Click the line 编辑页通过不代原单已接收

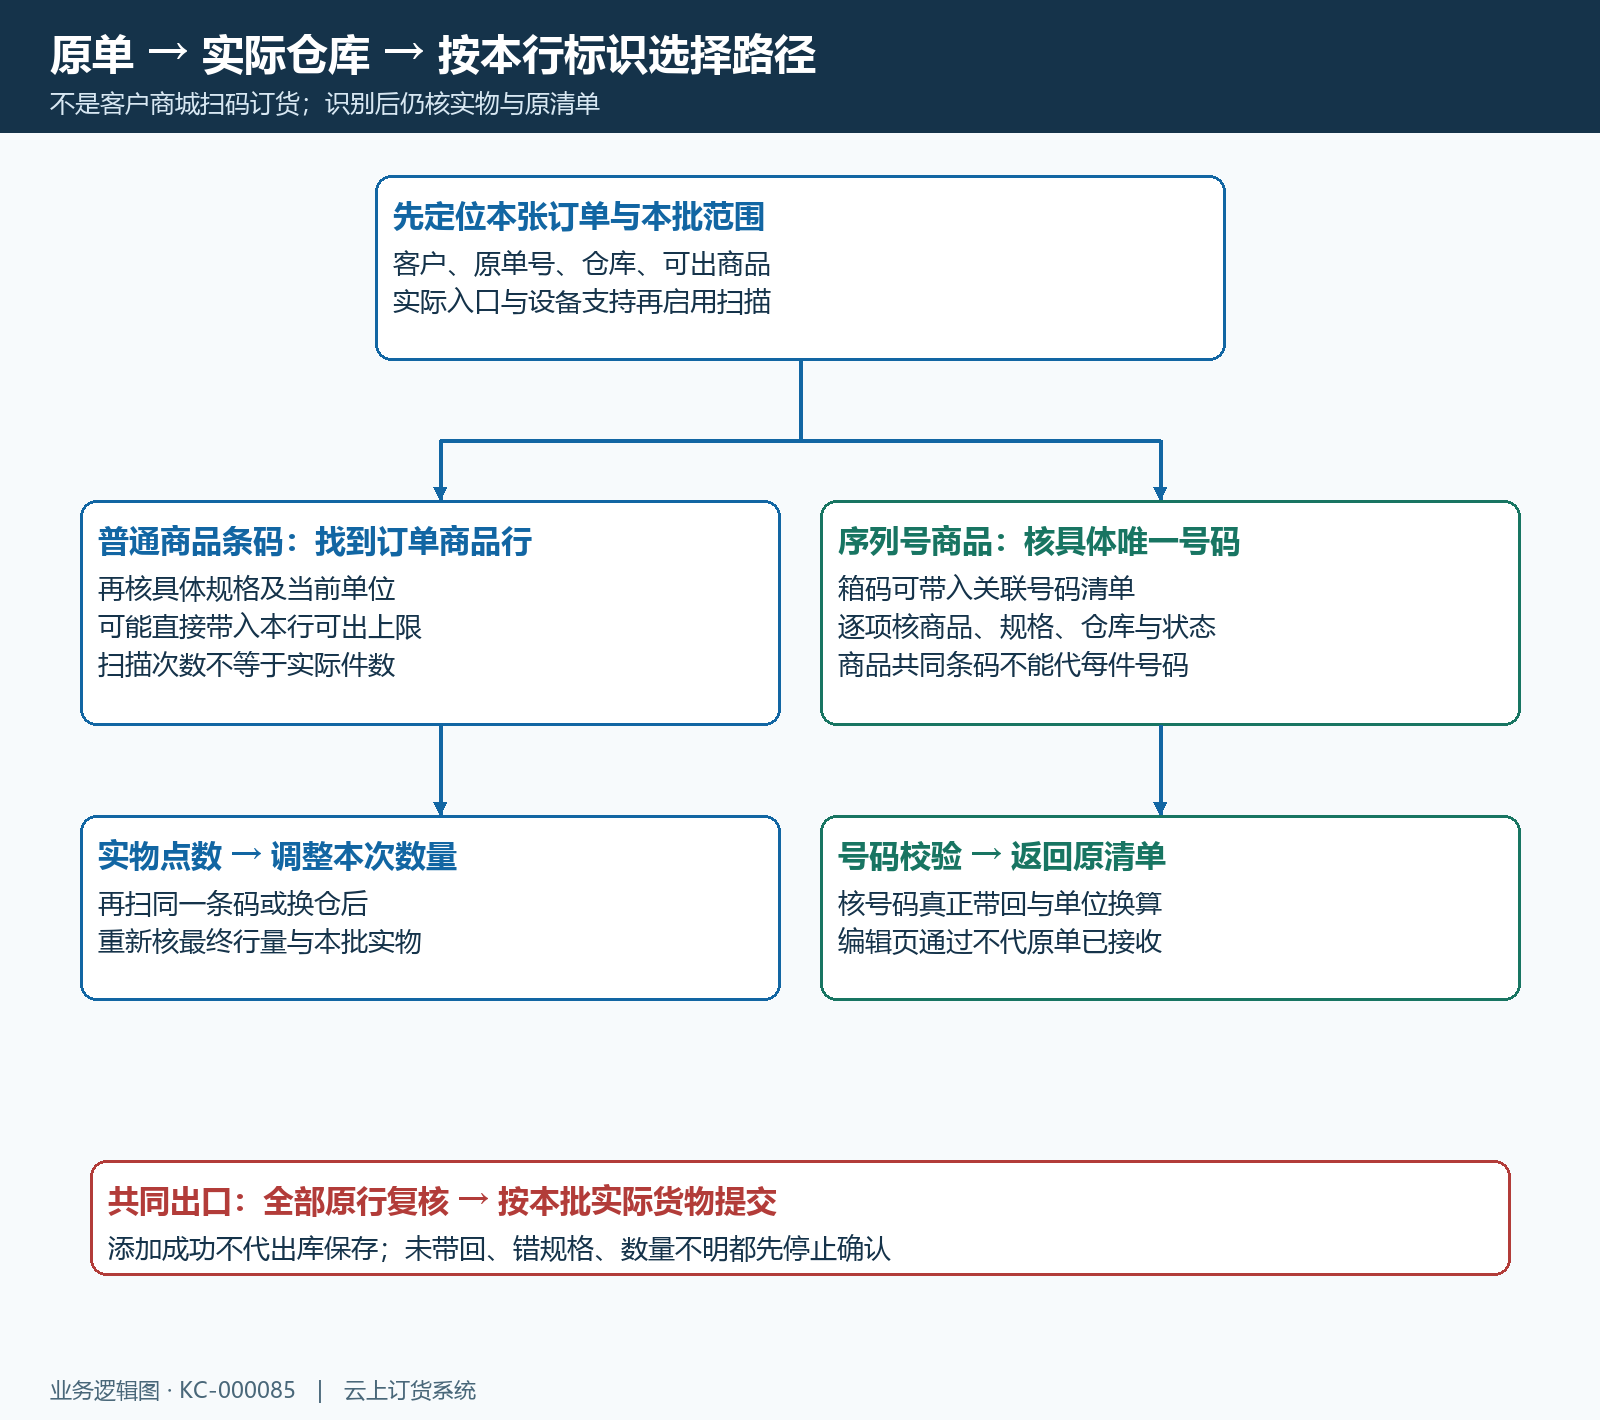point(1000,942)
